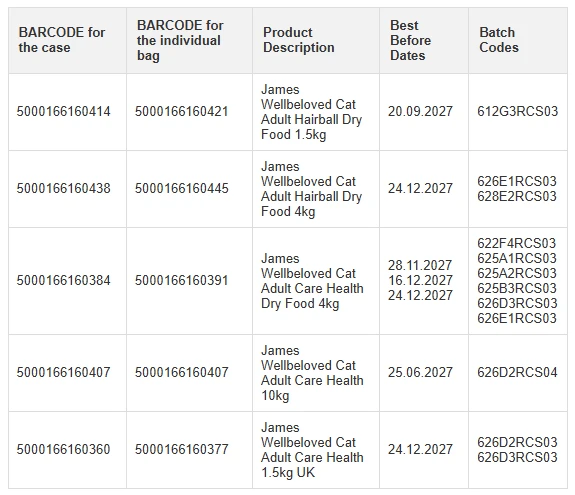575x495 pixels.
Task: Select batch code 626D2RCS04
Action: pyautogui.click(x=517, y=373)
